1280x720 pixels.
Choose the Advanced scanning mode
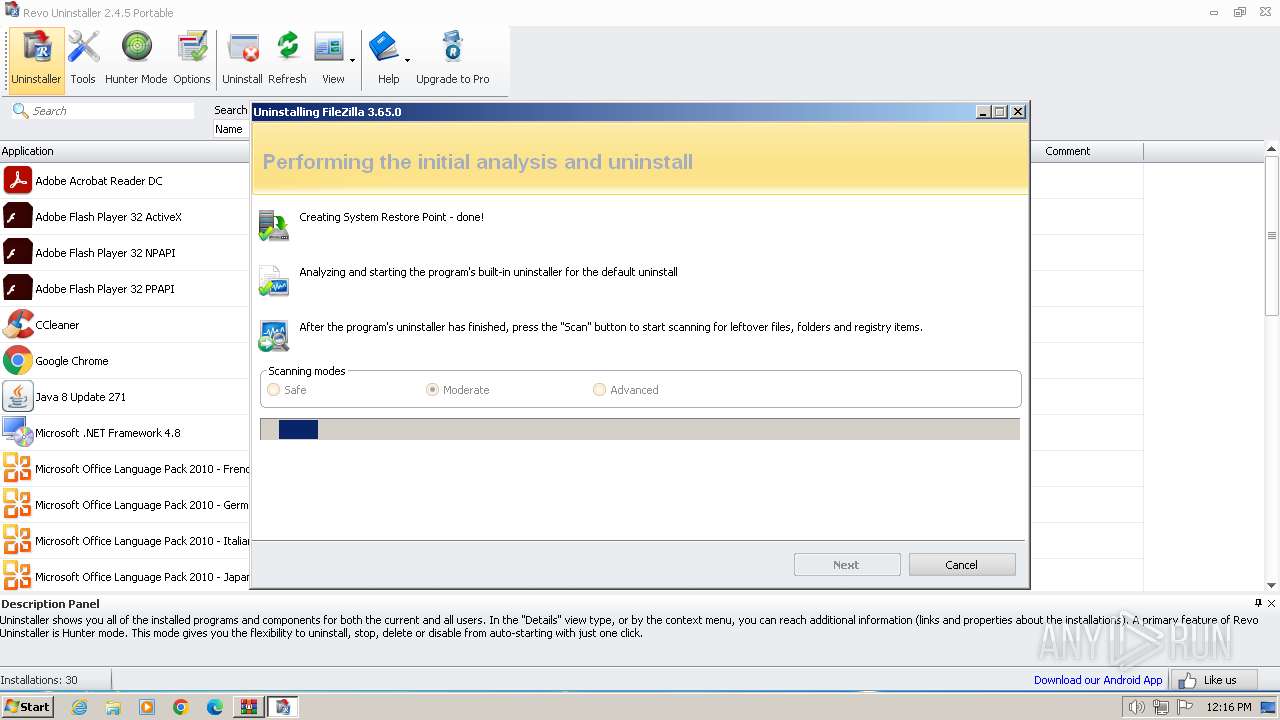click(600, 390)
